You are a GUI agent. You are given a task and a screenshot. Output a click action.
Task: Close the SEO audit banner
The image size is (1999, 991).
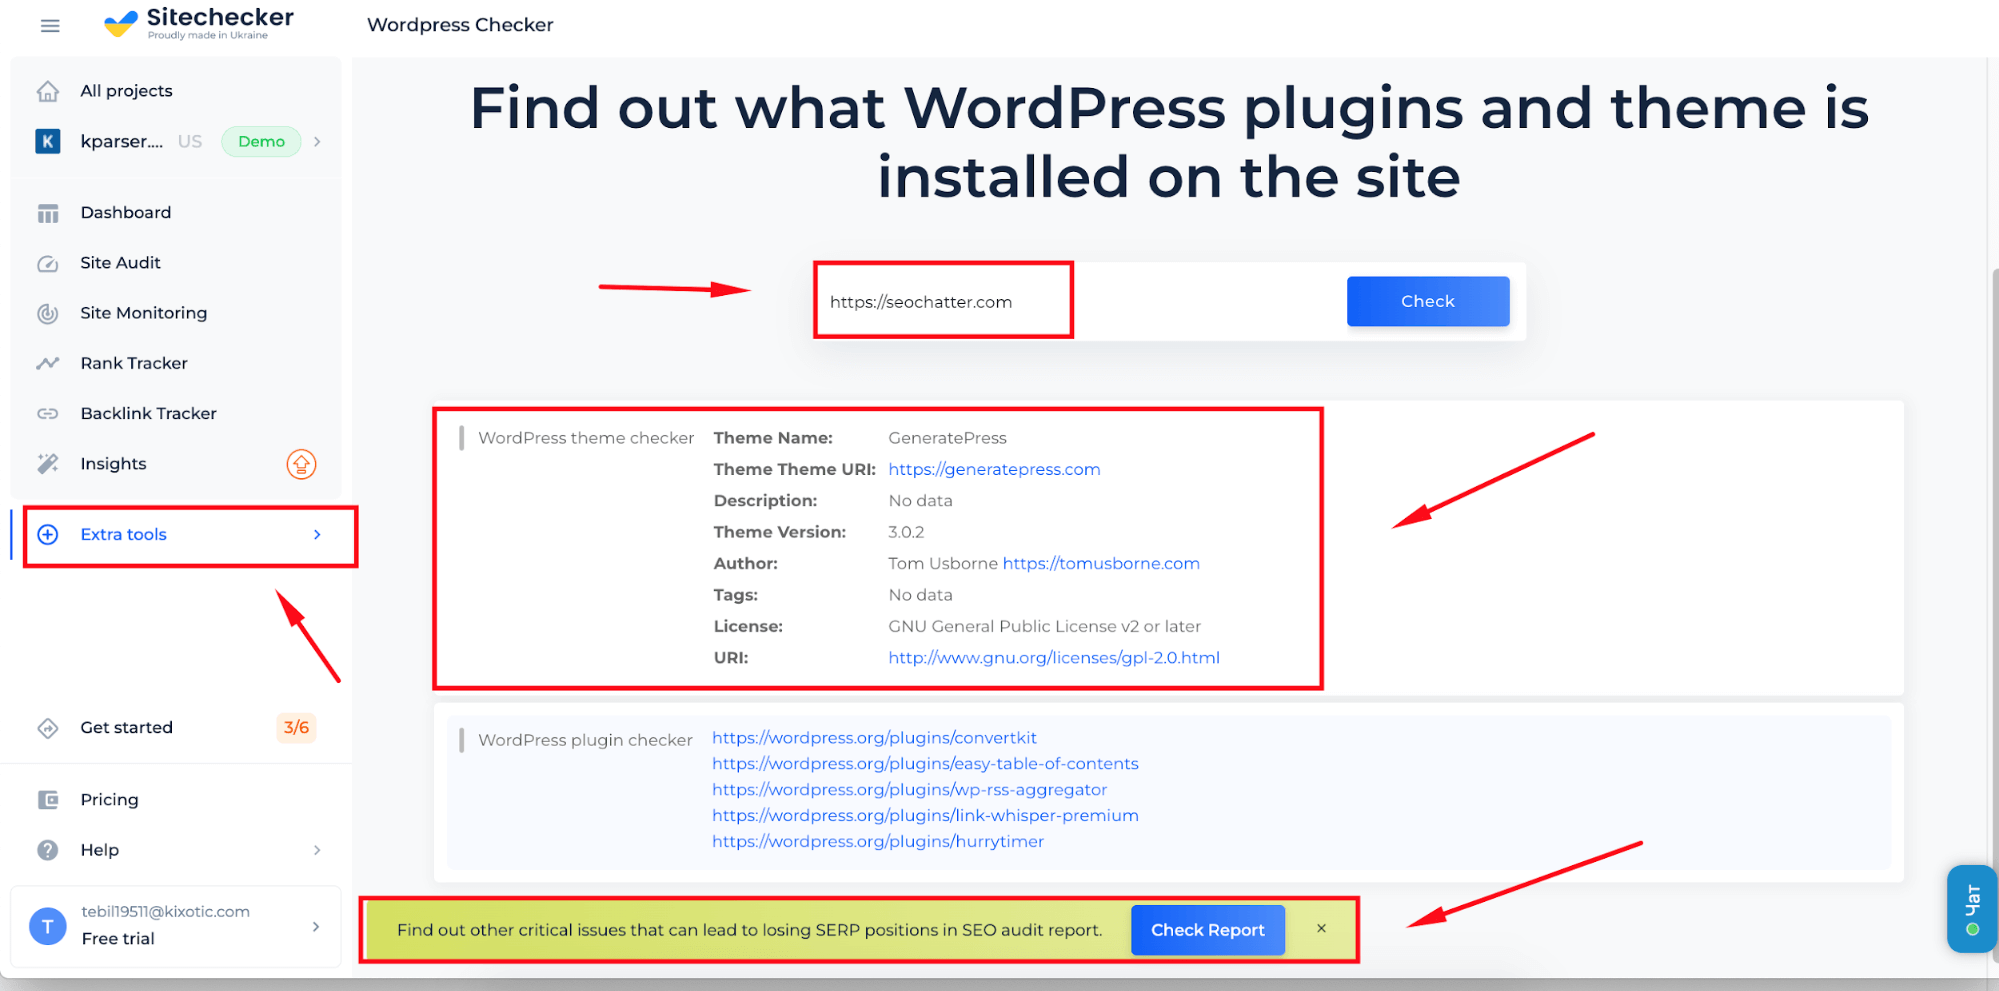pos(1321,929)
